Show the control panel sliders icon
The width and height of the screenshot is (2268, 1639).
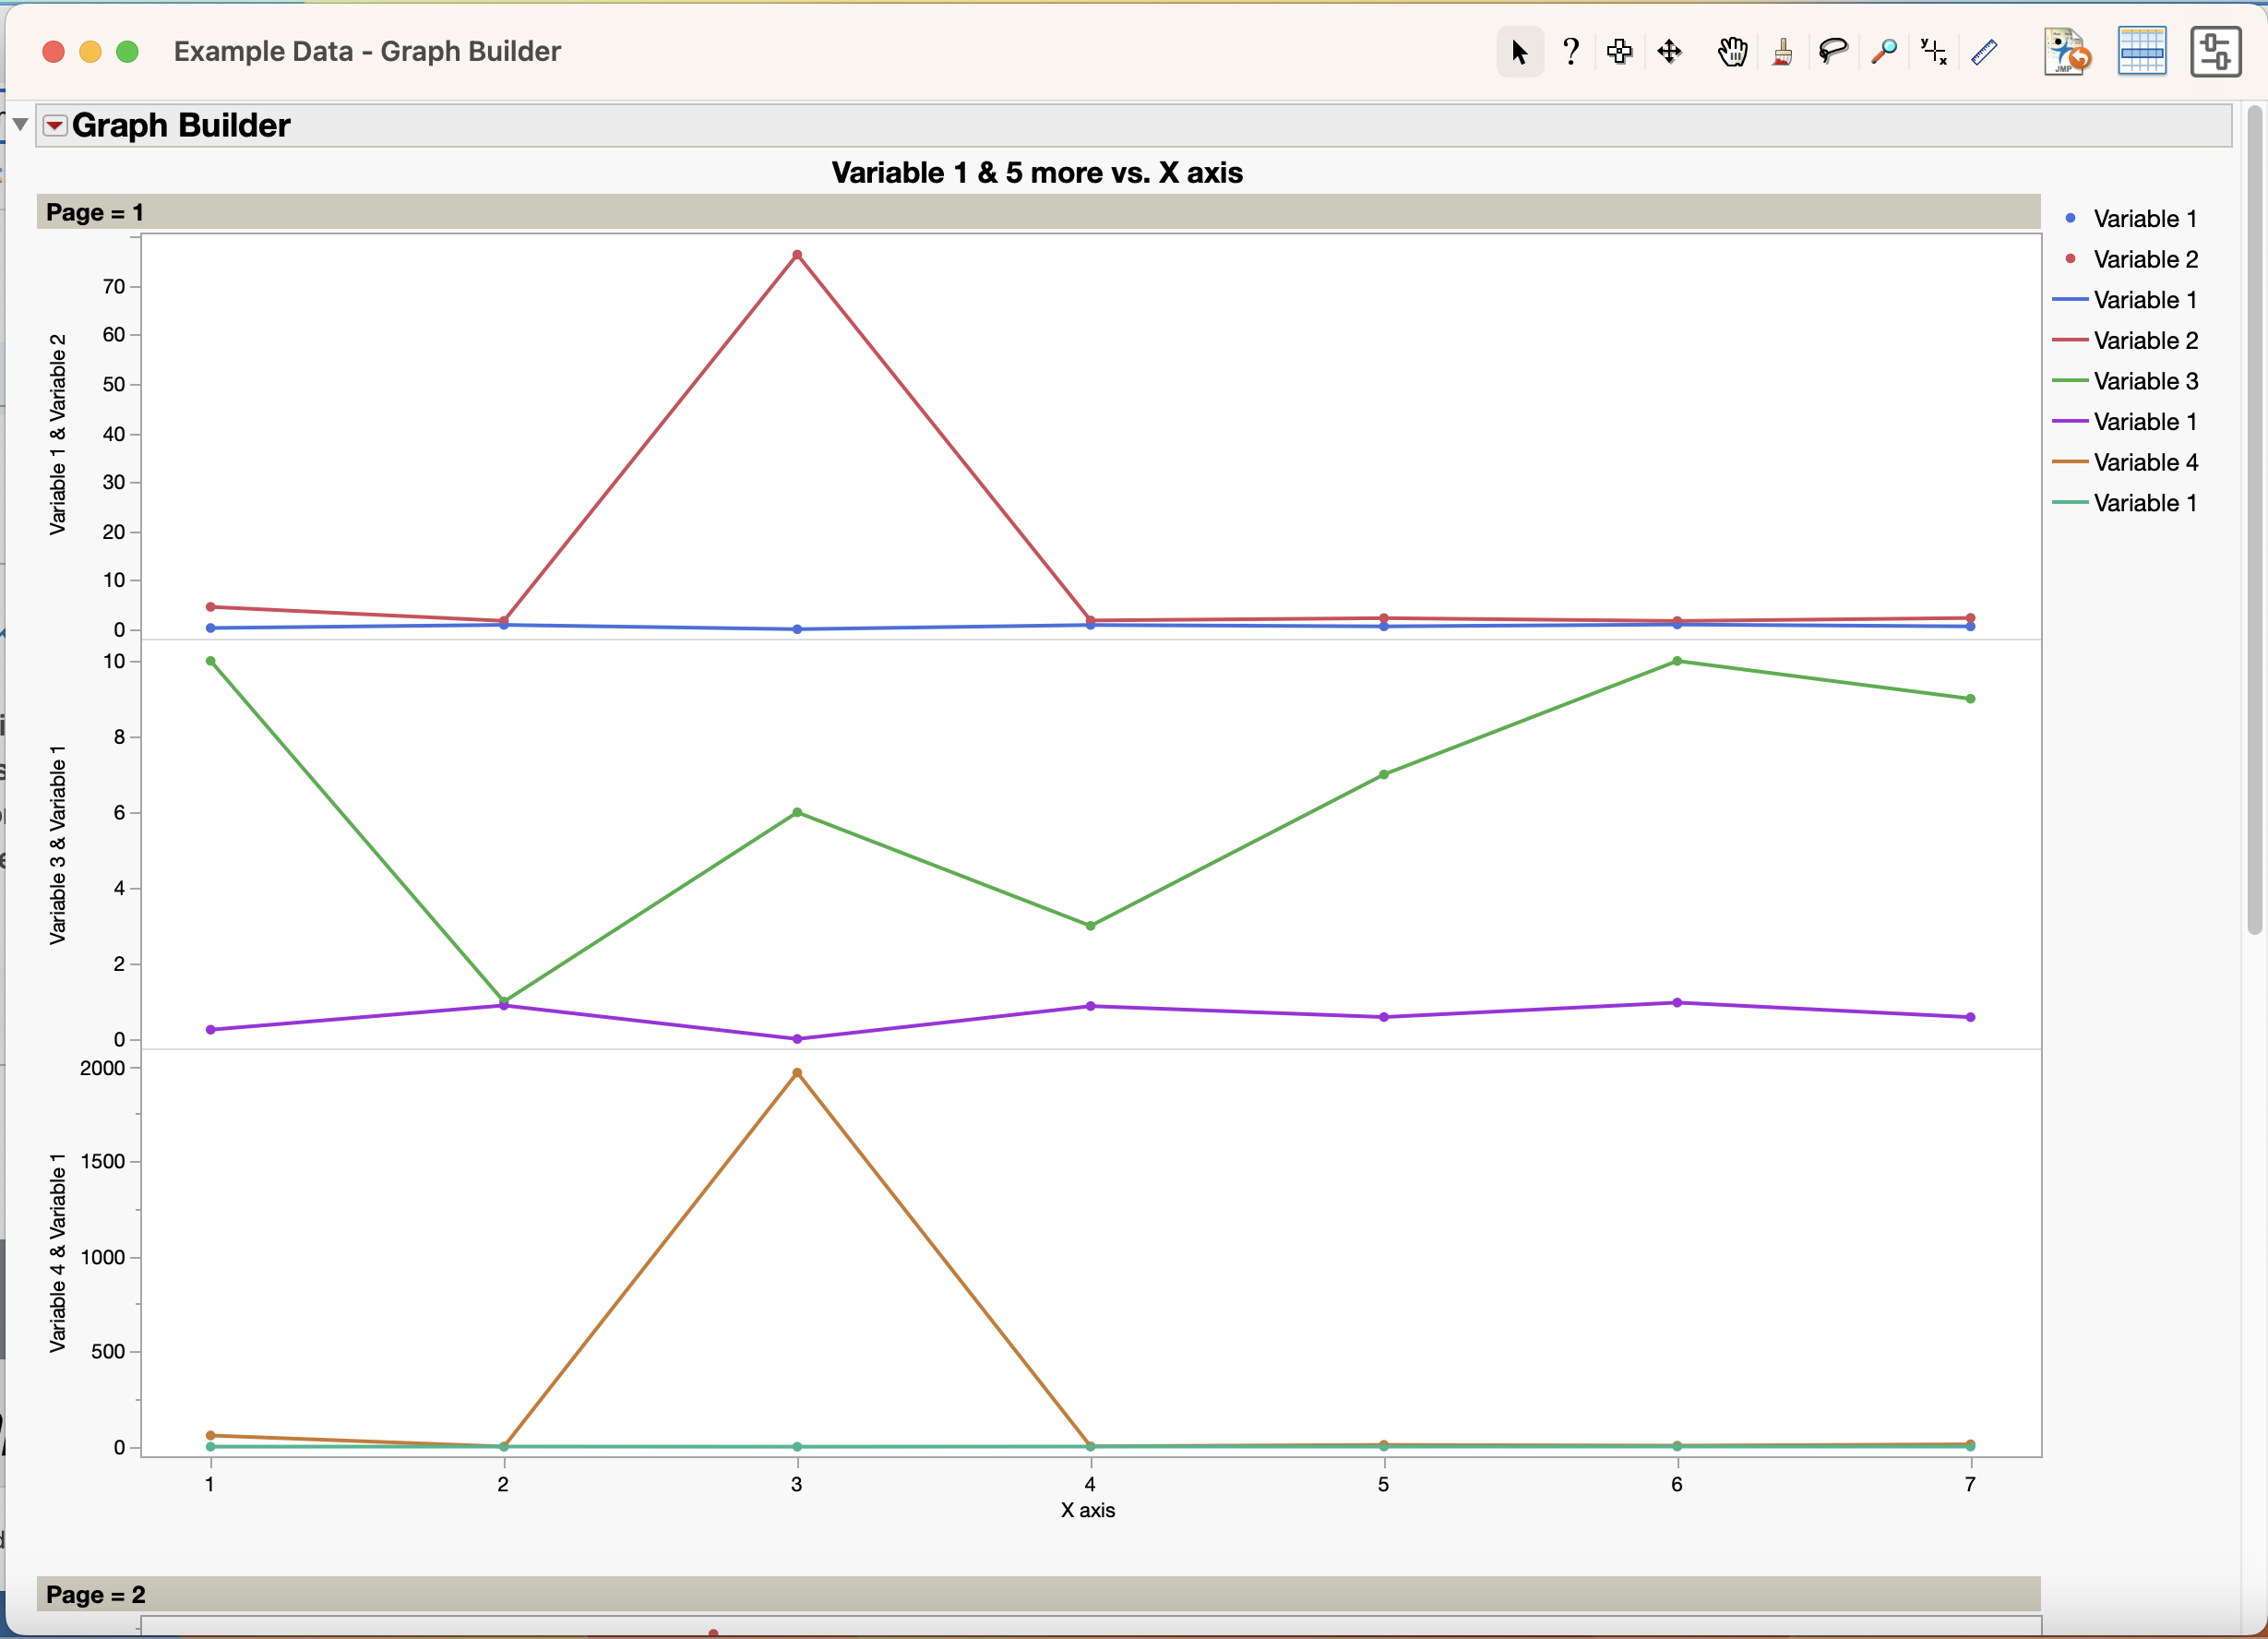click(2215, 51)
